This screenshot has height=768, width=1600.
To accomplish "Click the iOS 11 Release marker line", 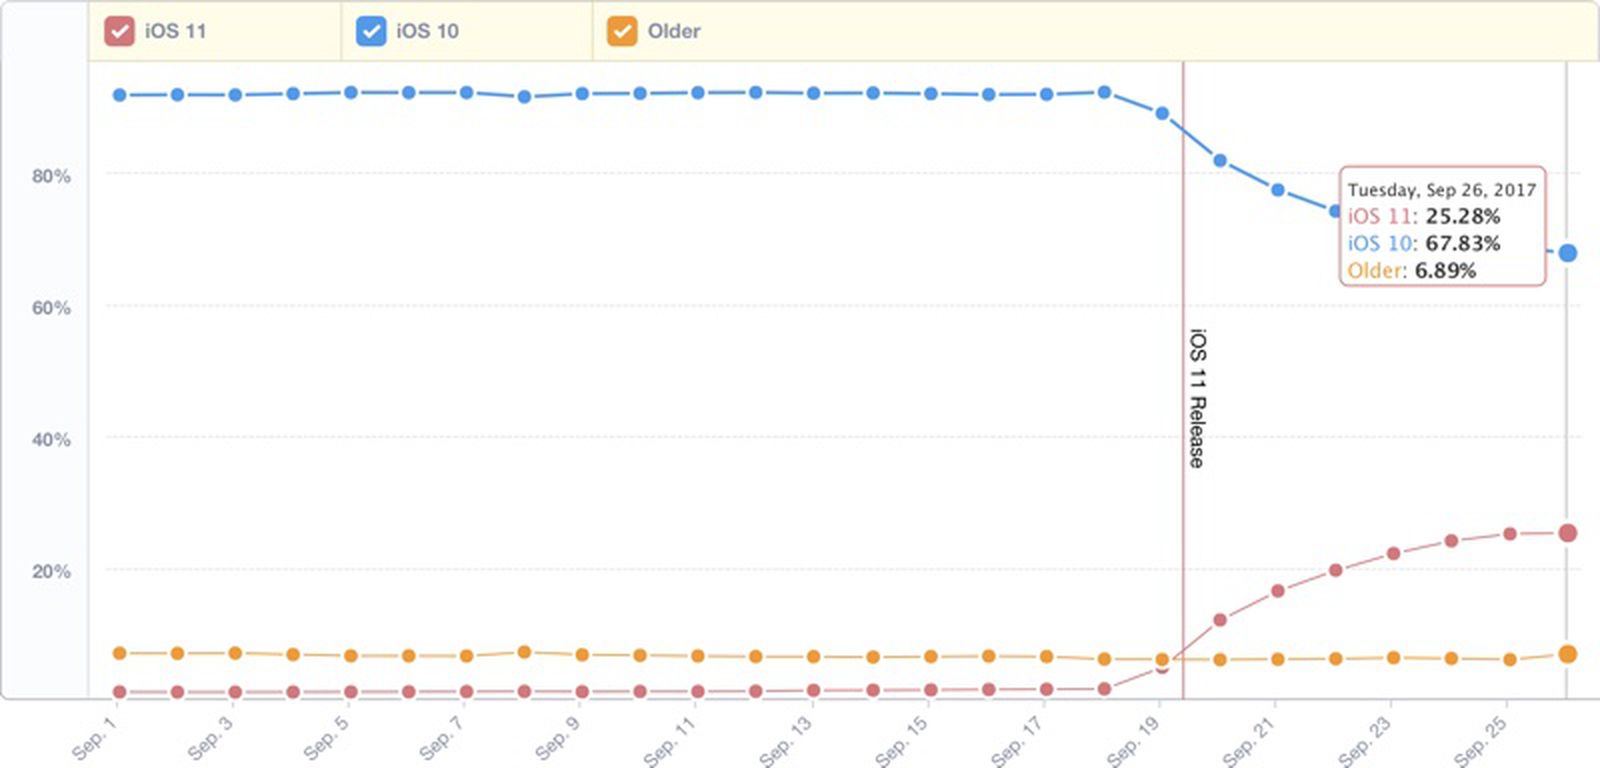I will tap(1183, 400).
